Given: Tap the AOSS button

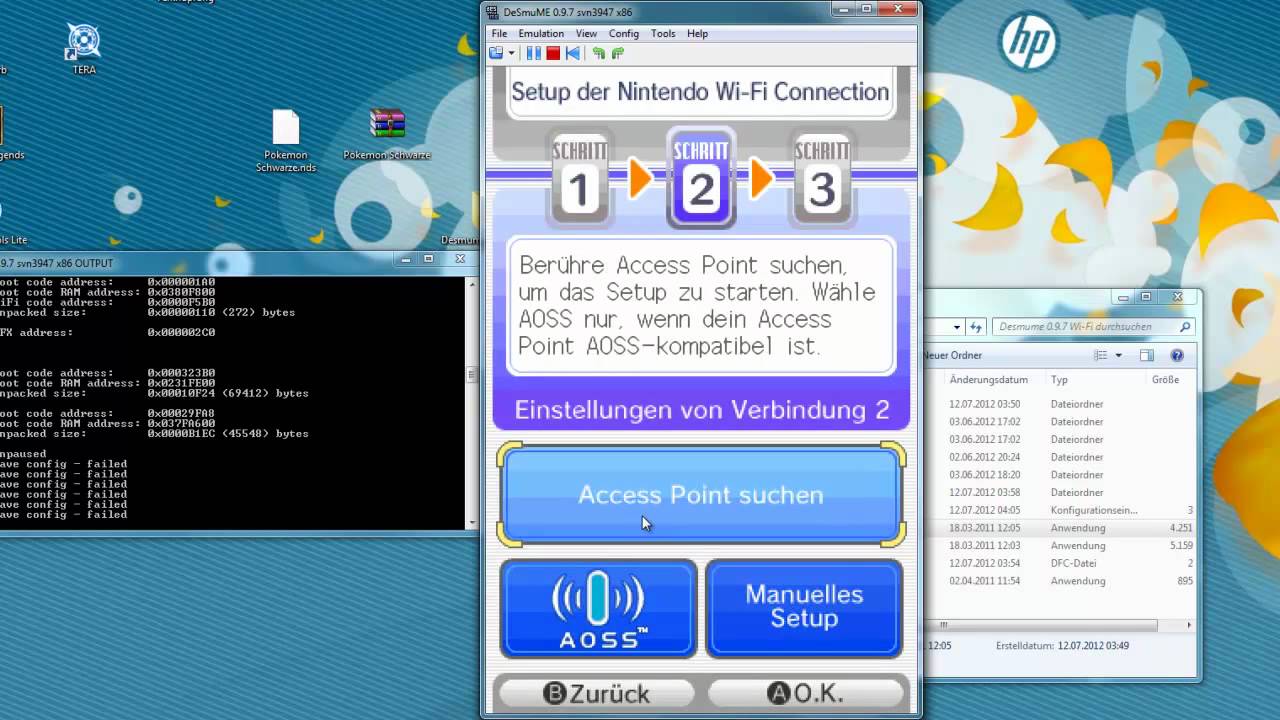Looking at the screenshot, I should click(x=598, y=608).
